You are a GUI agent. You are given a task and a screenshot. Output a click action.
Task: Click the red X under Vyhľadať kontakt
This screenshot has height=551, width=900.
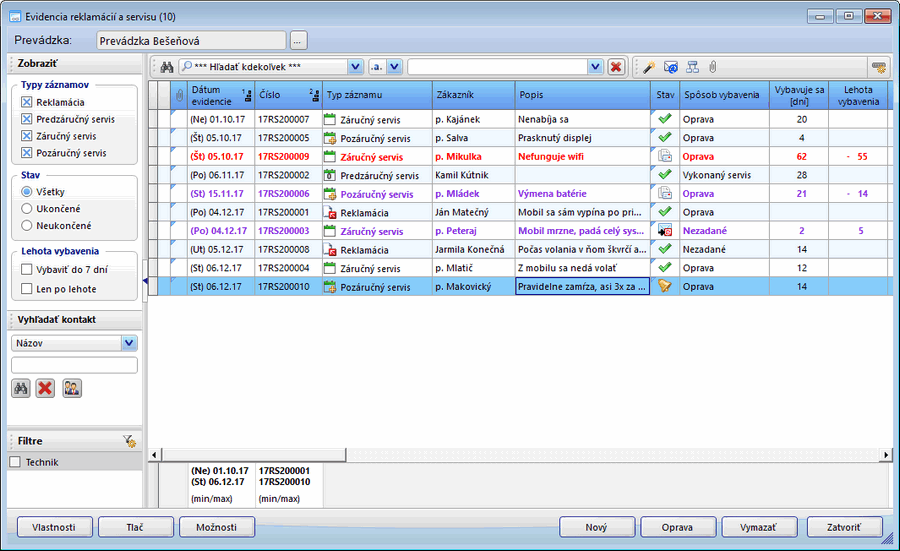pos(45,388)
